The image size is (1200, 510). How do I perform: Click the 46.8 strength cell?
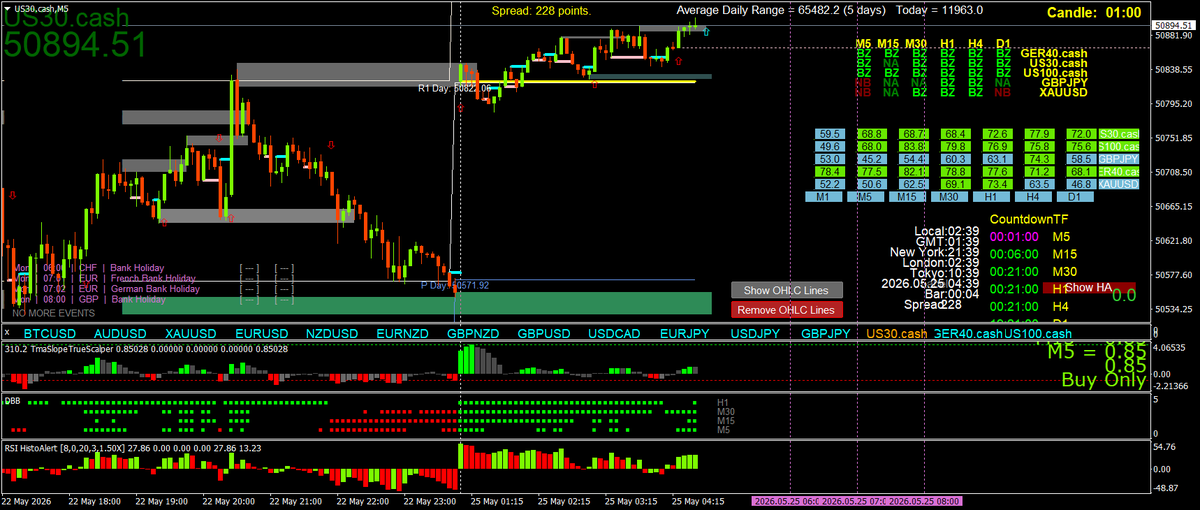click(x=1080, y=185)
